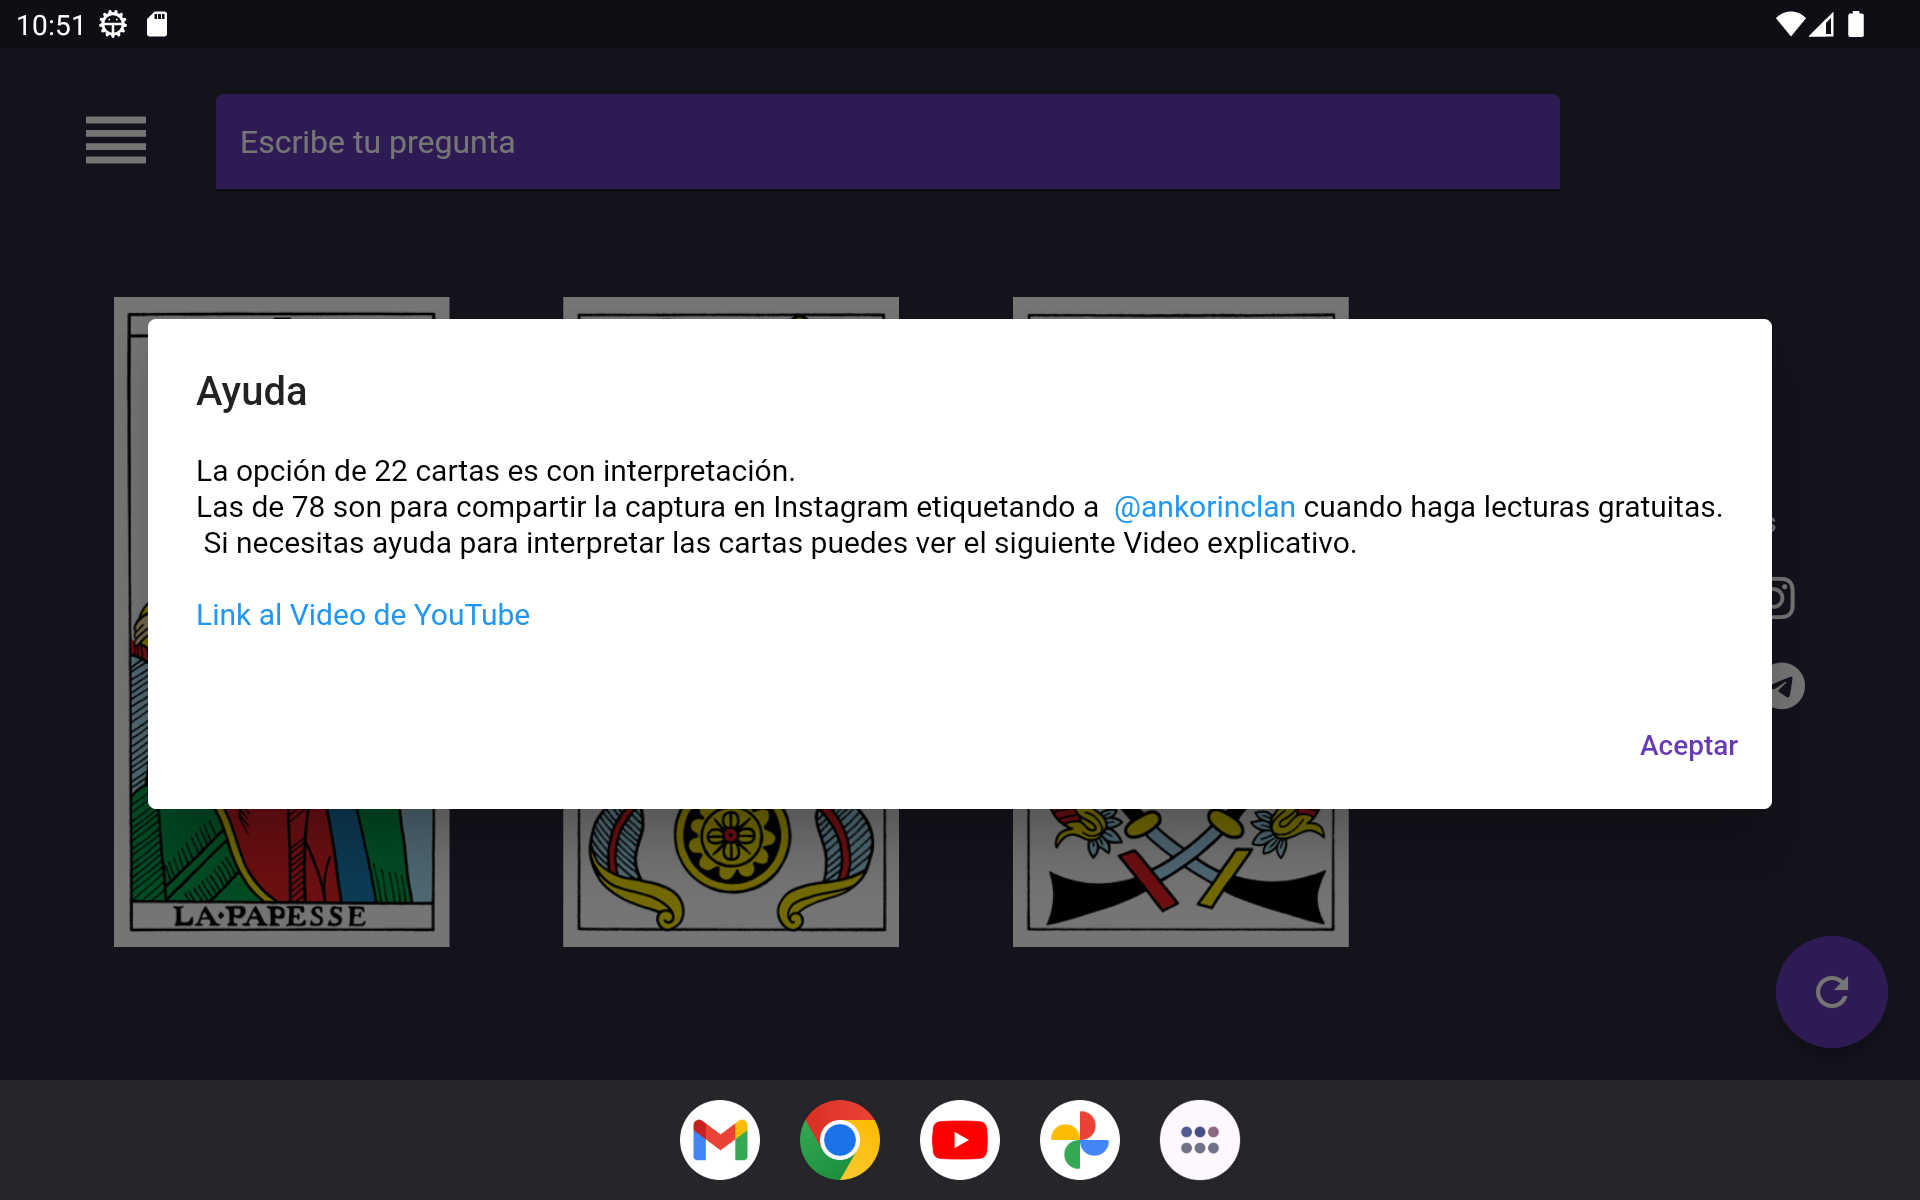
Task: Click the text 'La opción de 22 cartas es con interpretación.'
Action: [495, 471]
